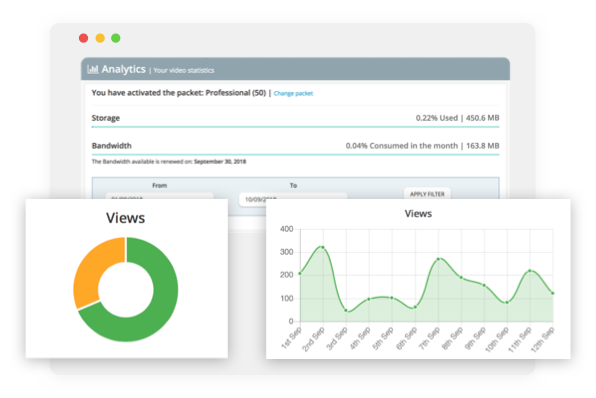The width and height of the screenshot is (596, 398).
Task: Click the '163.8 MB' bandwidth consumption text
Action: pos(482,146)
